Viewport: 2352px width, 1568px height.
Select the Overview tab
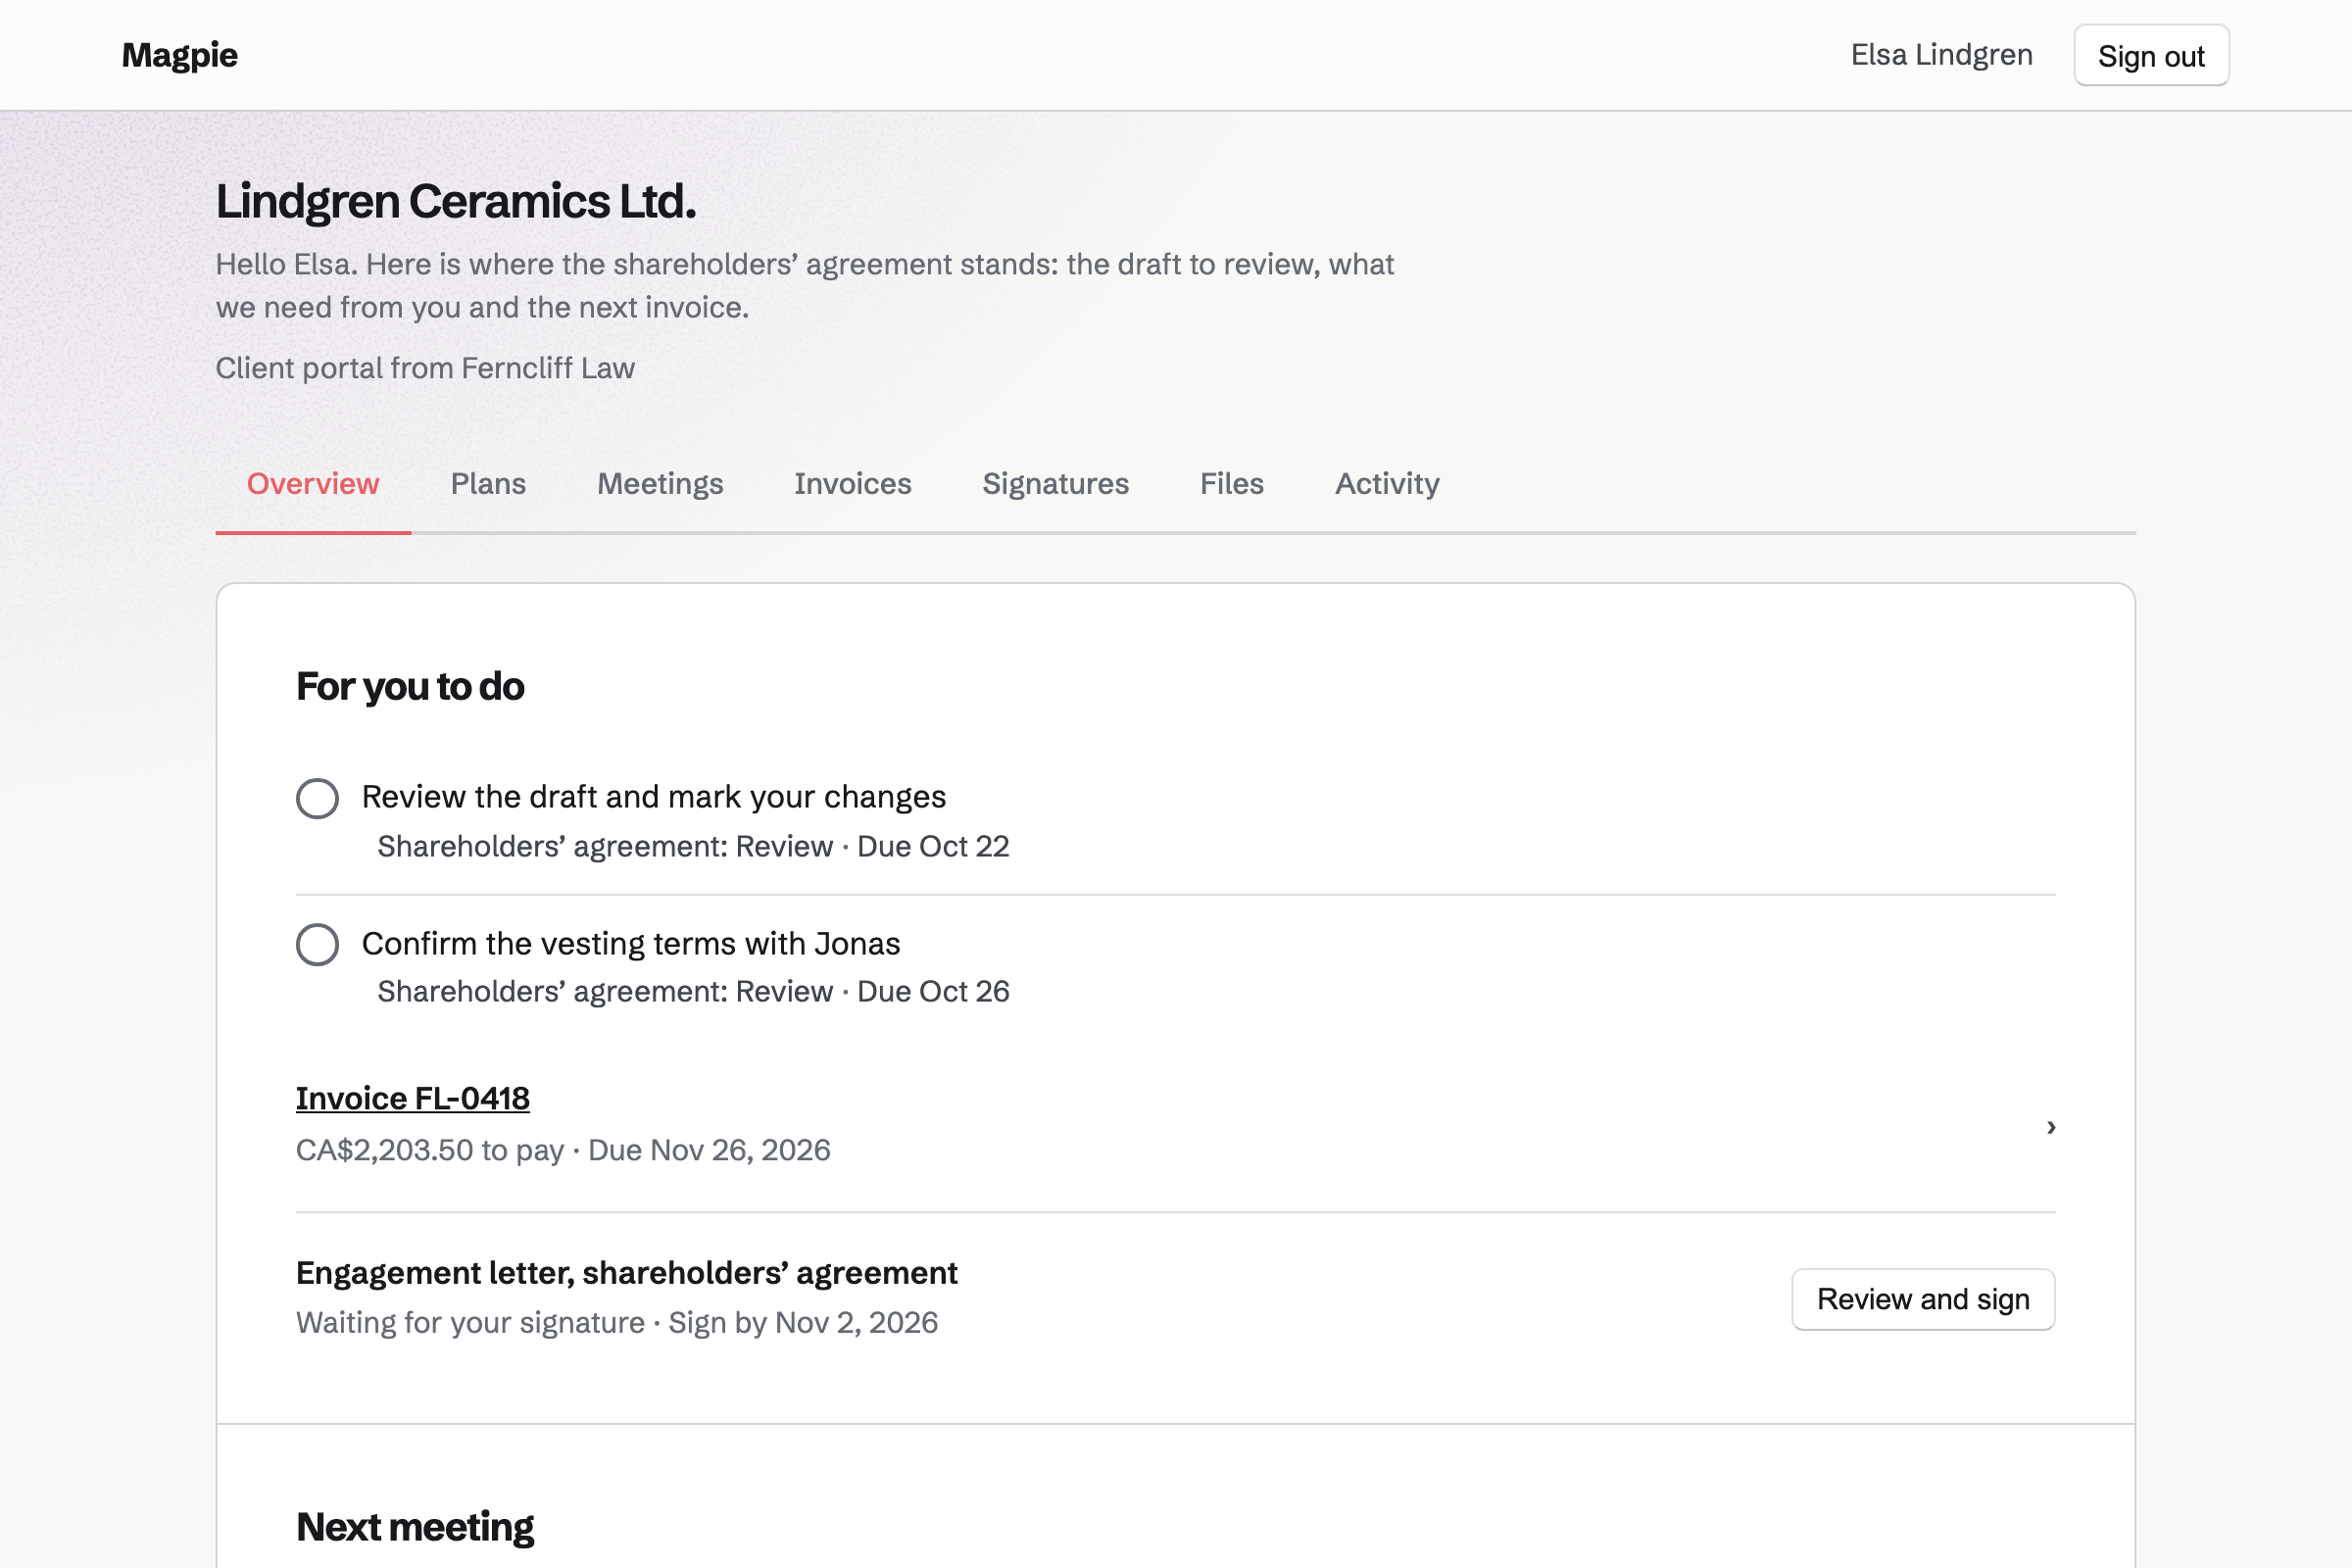(313, 484)
